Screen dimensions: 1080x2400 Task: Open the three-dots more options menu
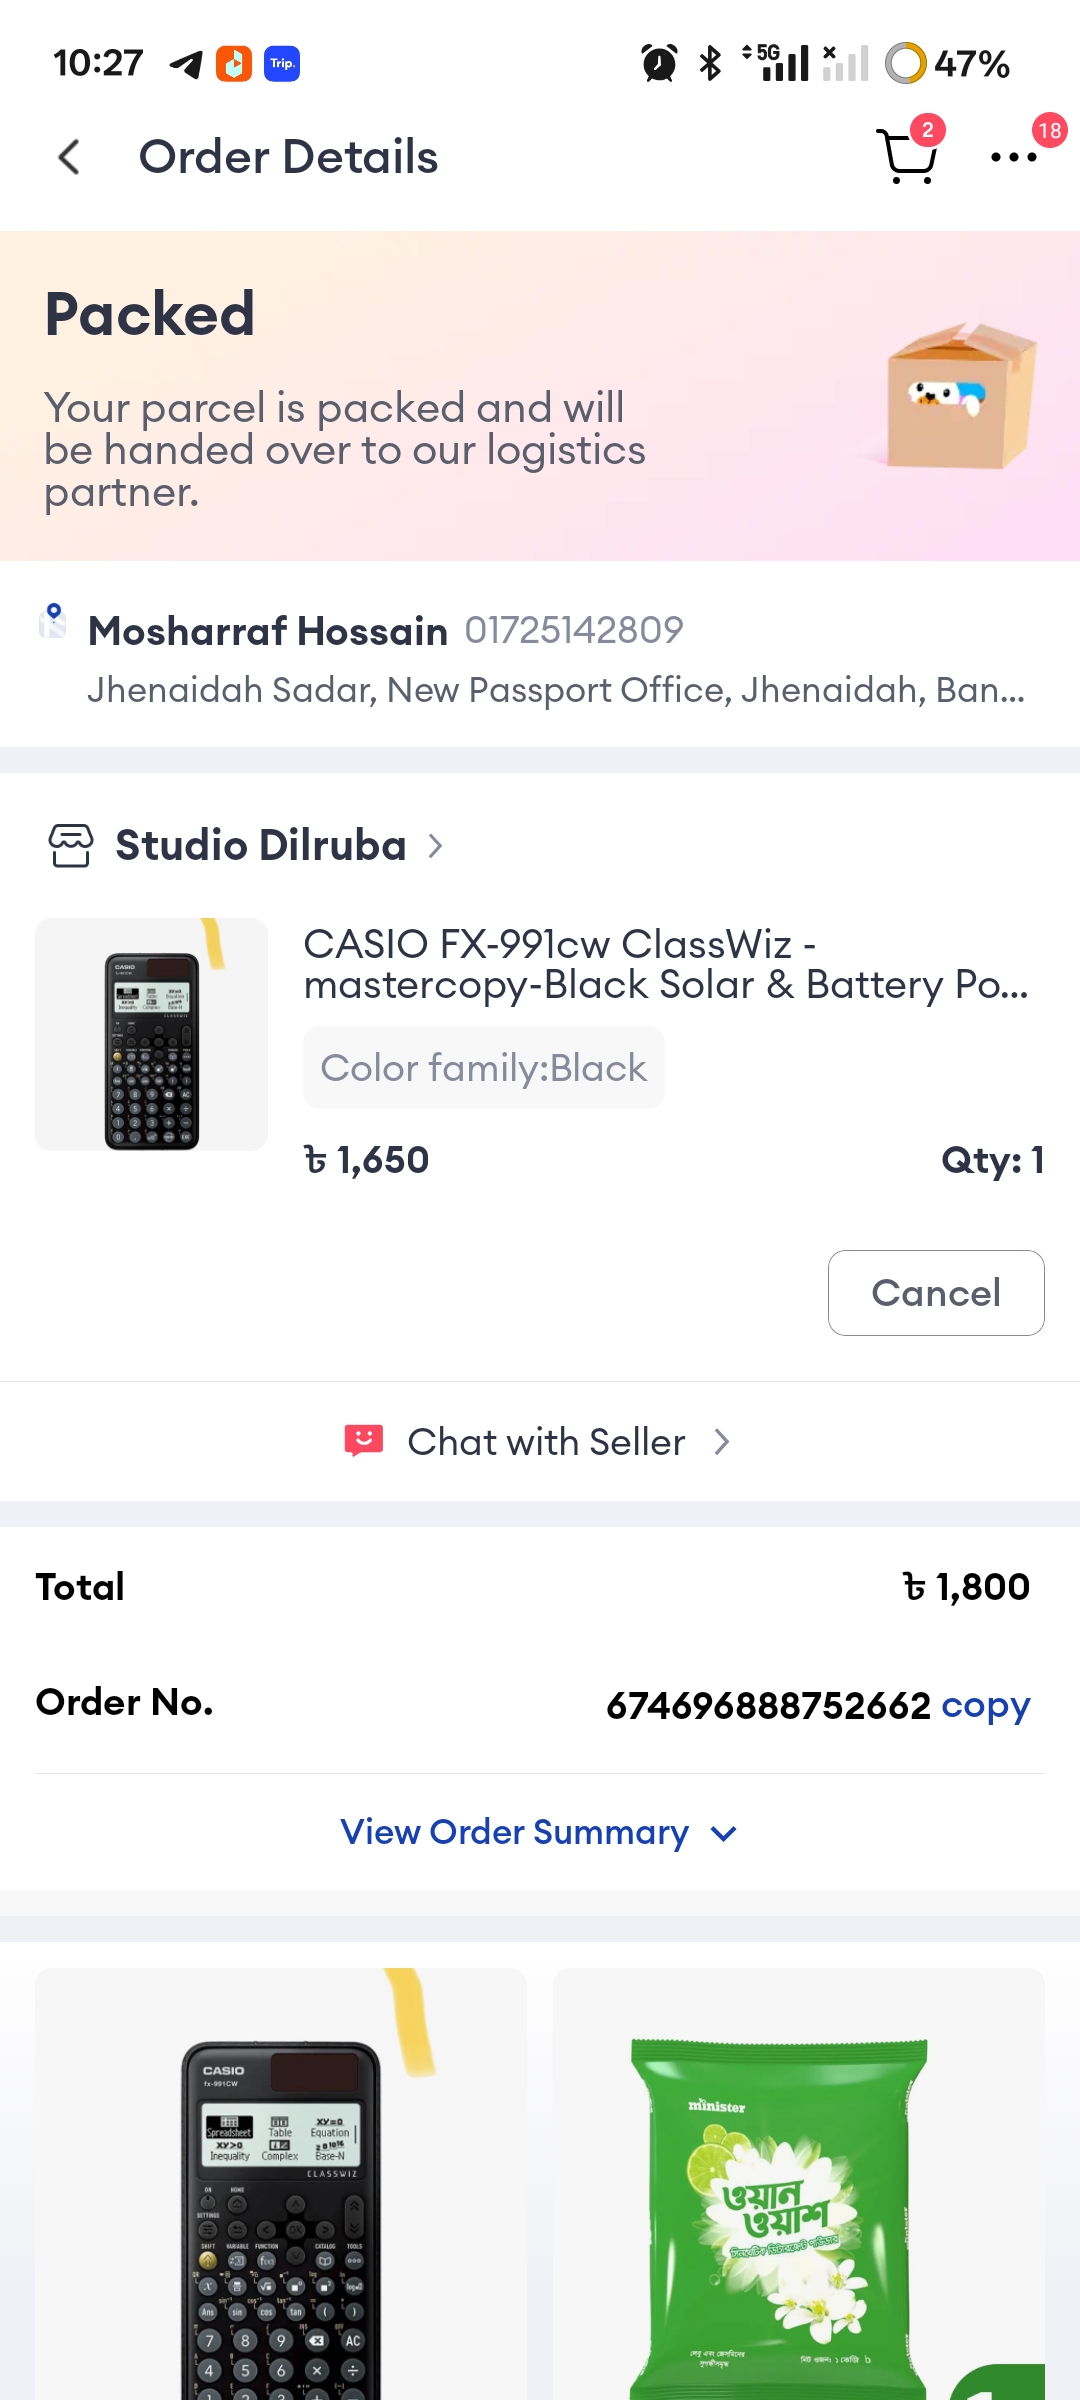tap(1013, 157)
